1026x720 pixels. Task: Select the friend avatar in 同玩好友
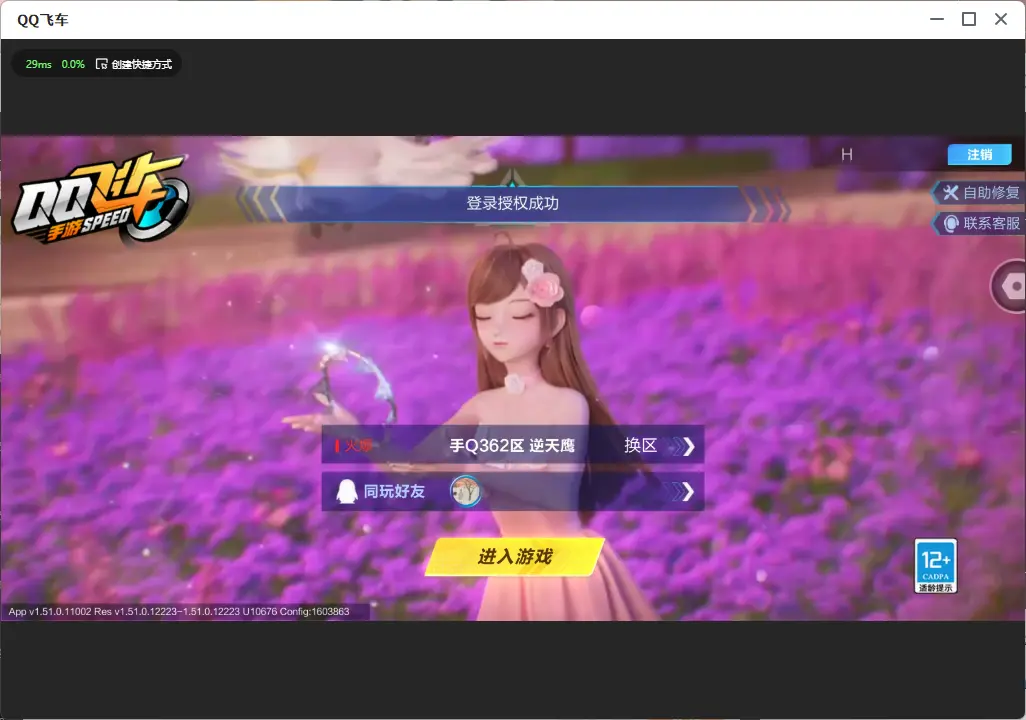466,491
